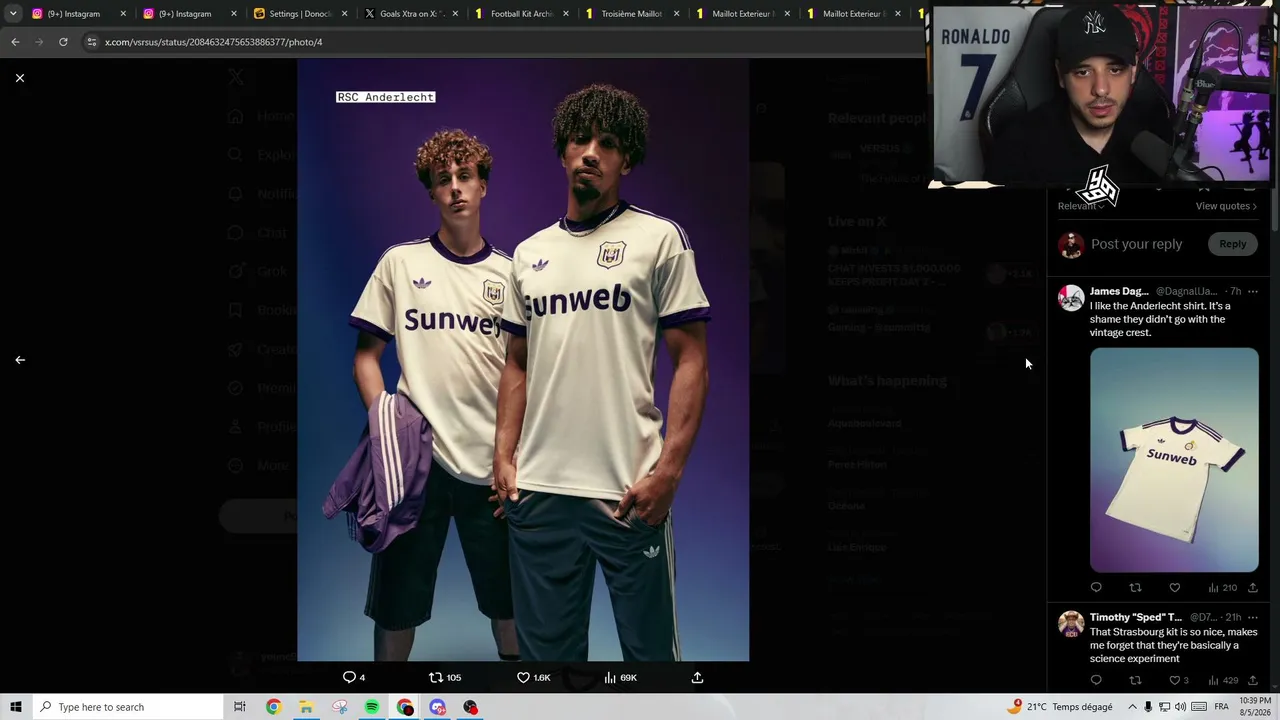Show hidden system tray icons
1280x720 pixels.
(1132, 707)
